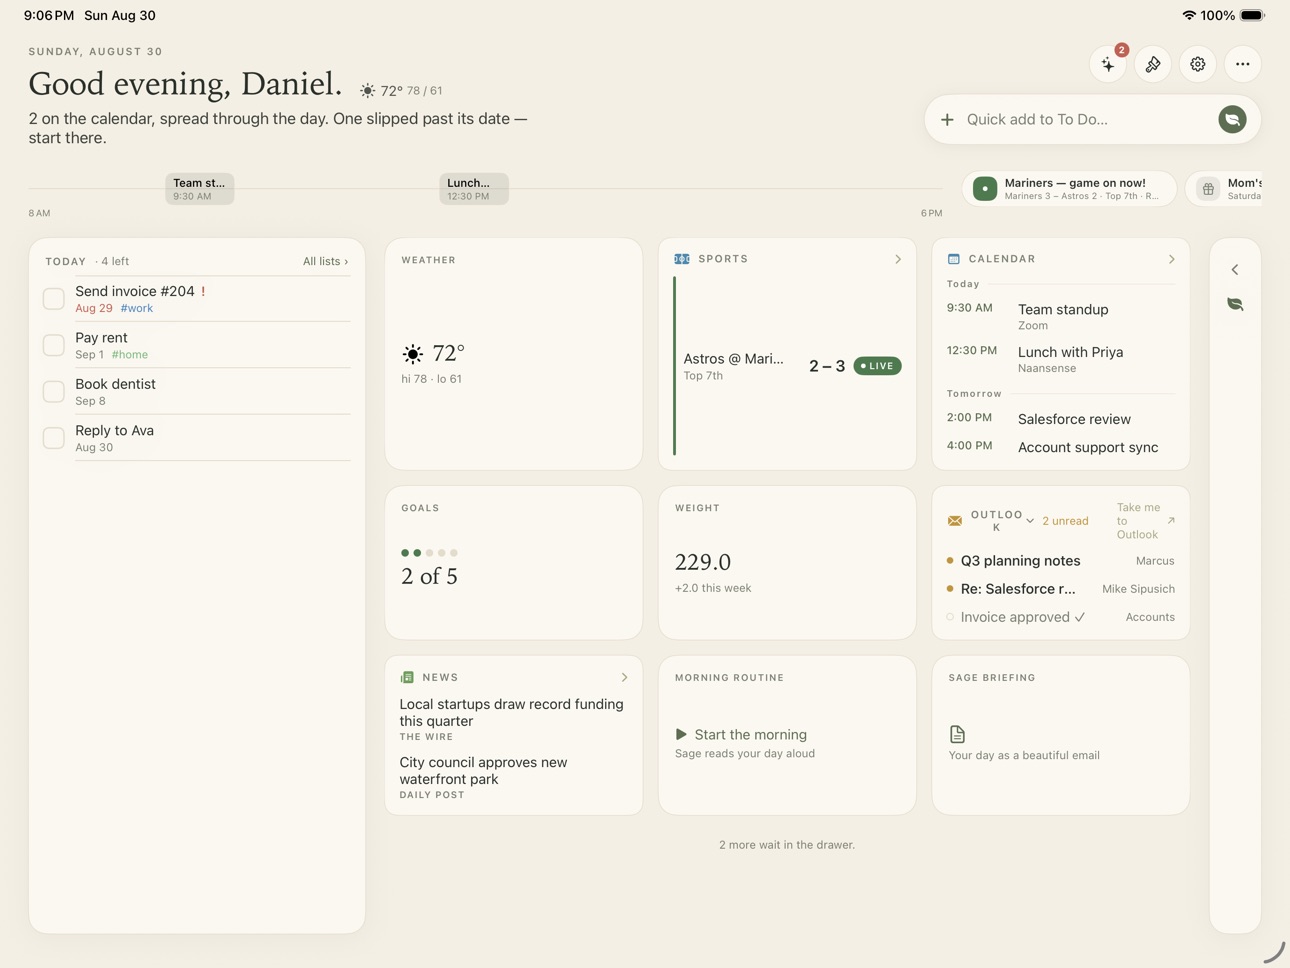The image size is (1290, 968).
Task: Click the Outlook envelope icon
Action: [955, 521]
